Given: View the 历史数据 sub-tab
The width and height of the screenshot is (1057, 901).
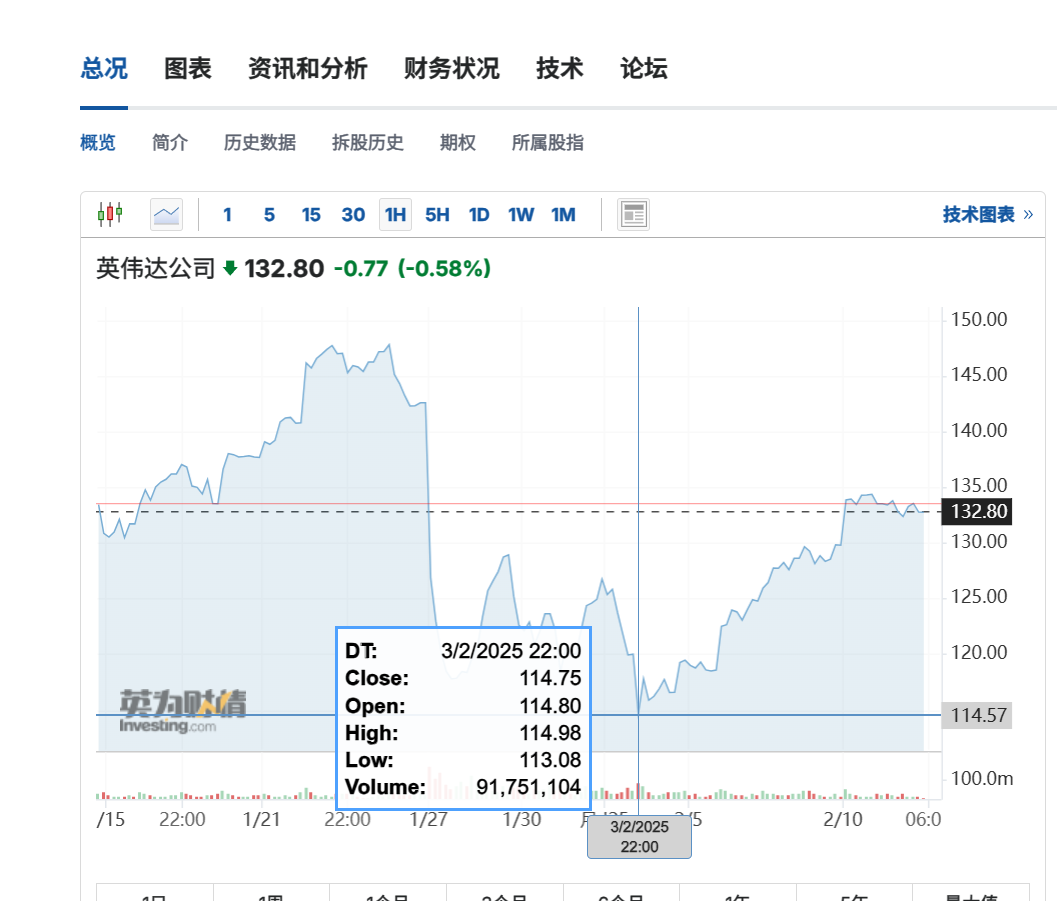Looking at the screenshot, I should (260, 143).
